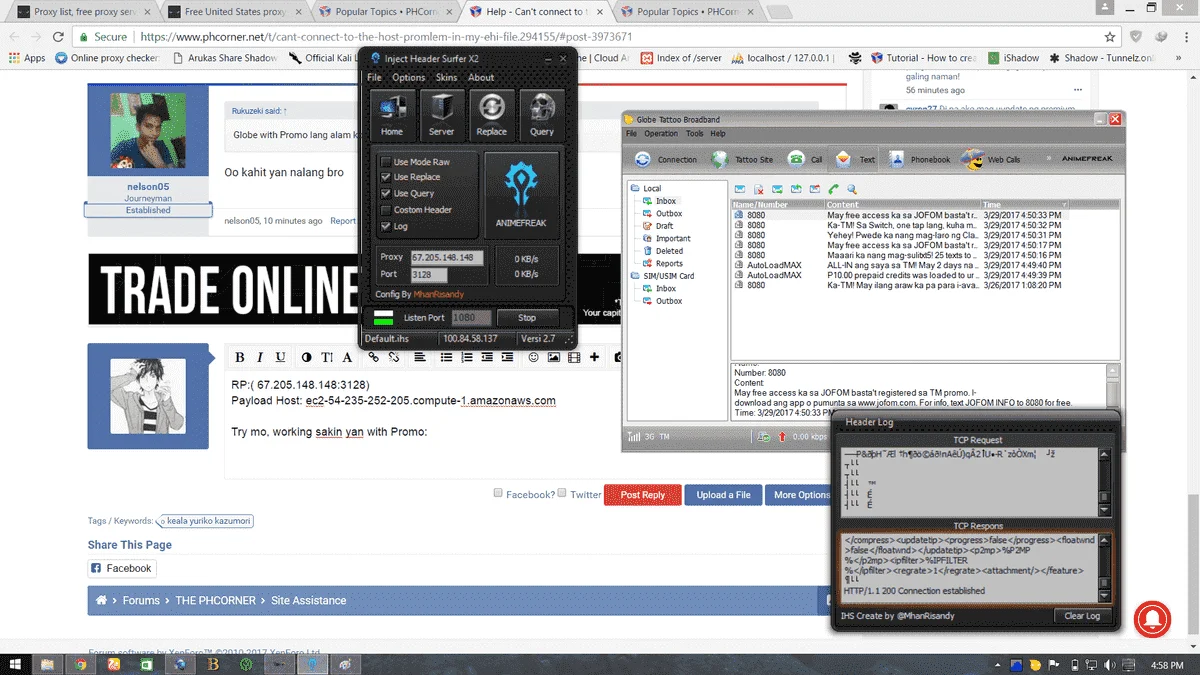This screenshot has width=1200, height=675.
Task: Select the Query icon in Inject Header Surfer
Action: pyautogui.click(x=542, y=114)
